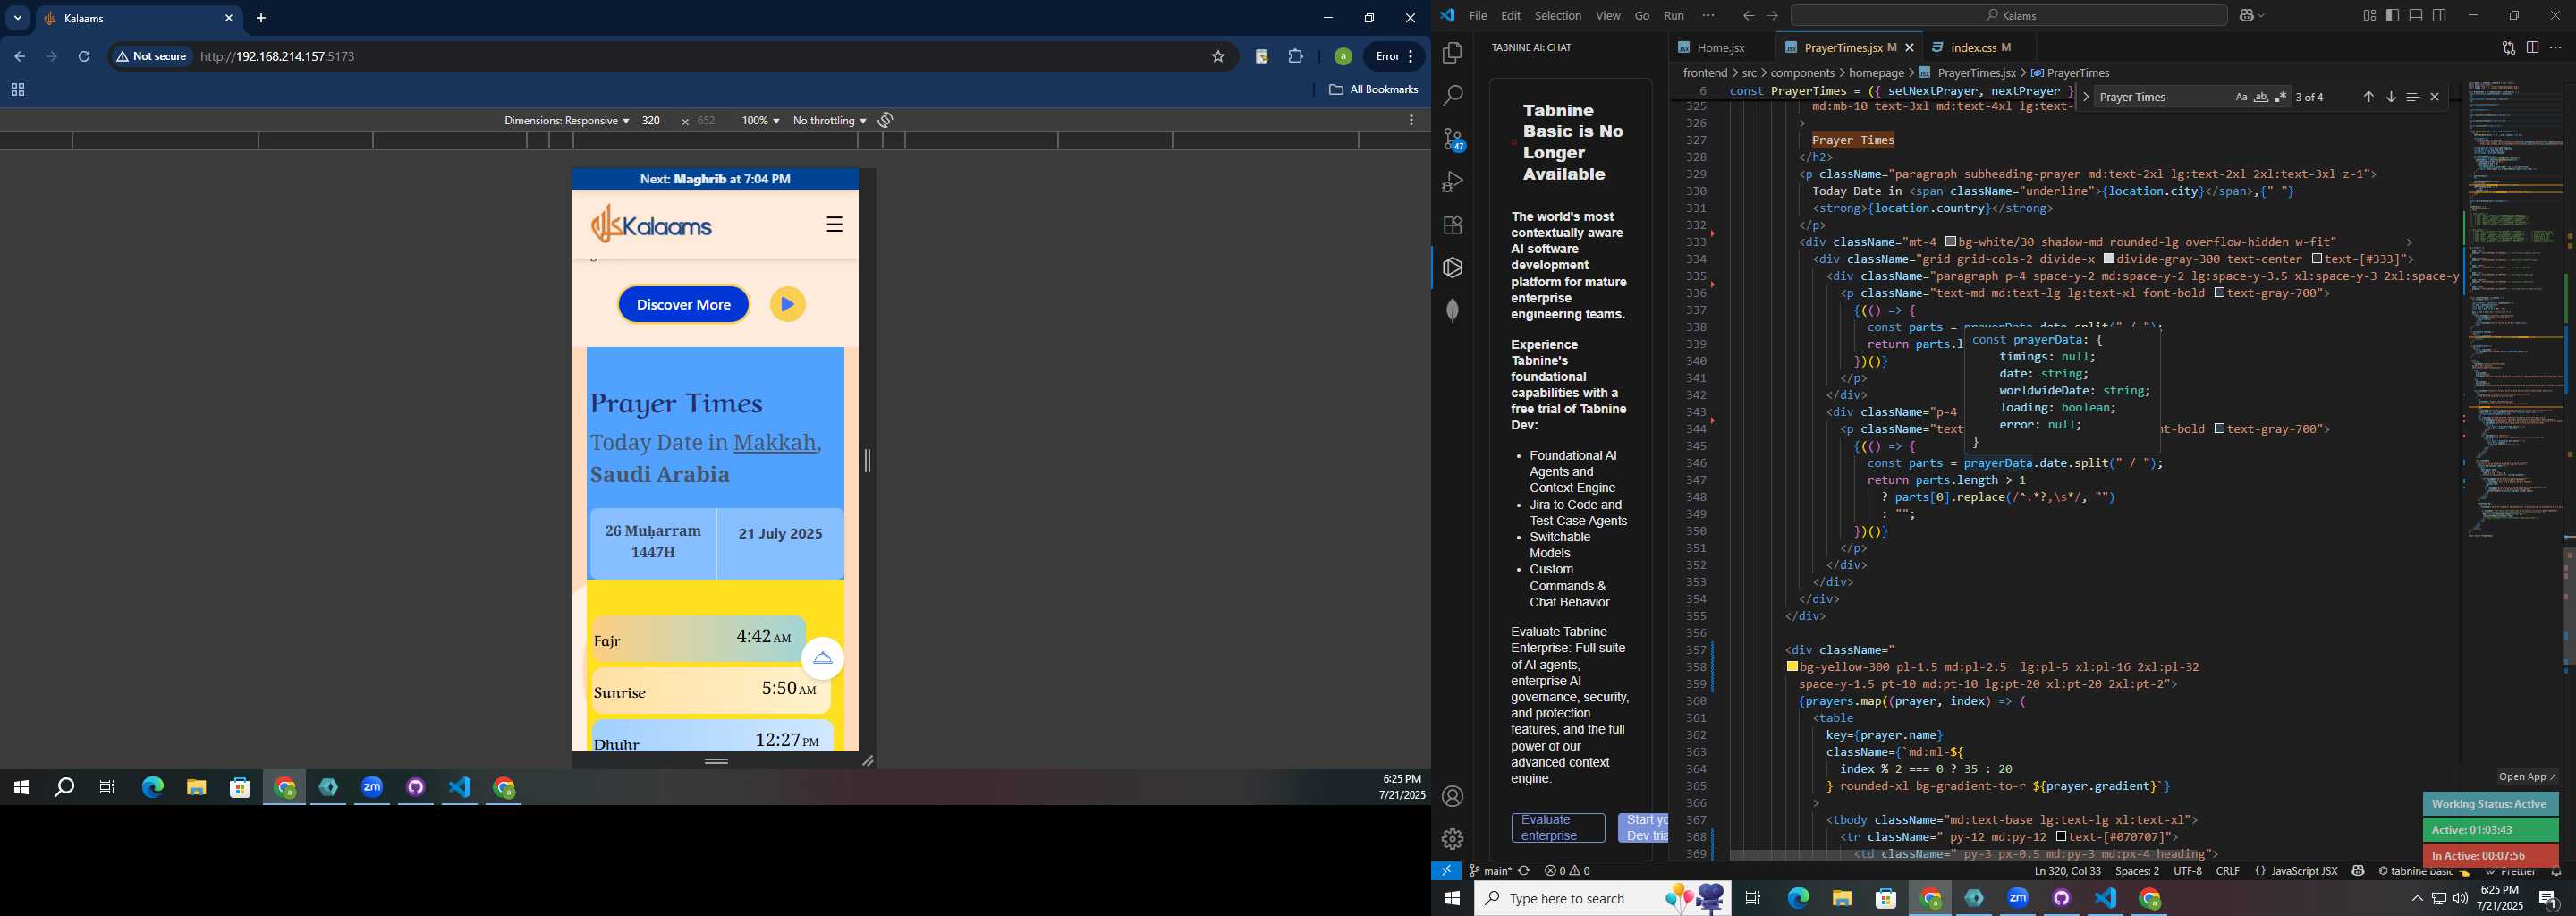Go forward in VS Code navigation history
The width and height of the screenshot is (2576, 916).
1772,16
